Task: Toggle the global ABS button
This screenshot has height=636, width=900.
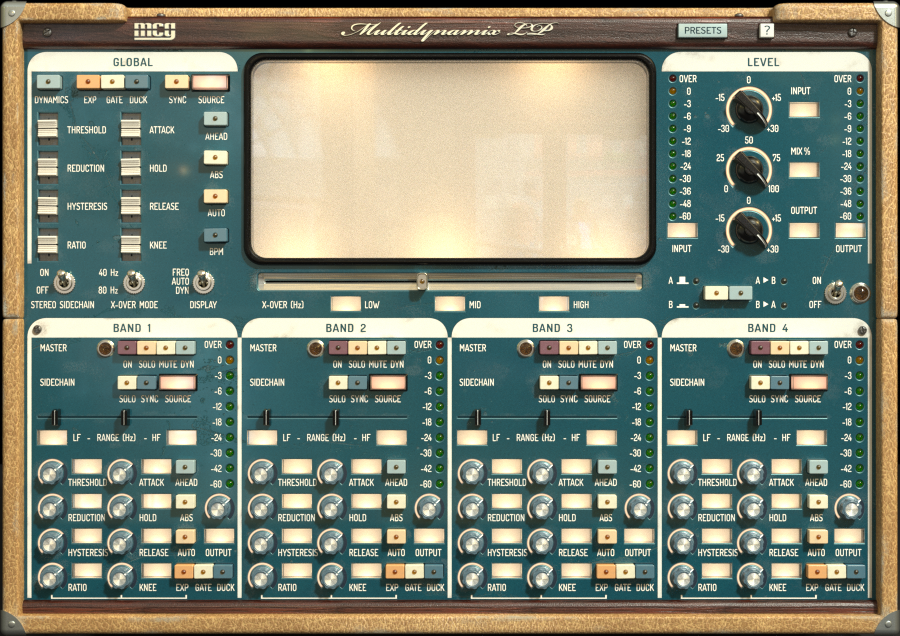Action: pyautogui.click(x=216, y=158)
